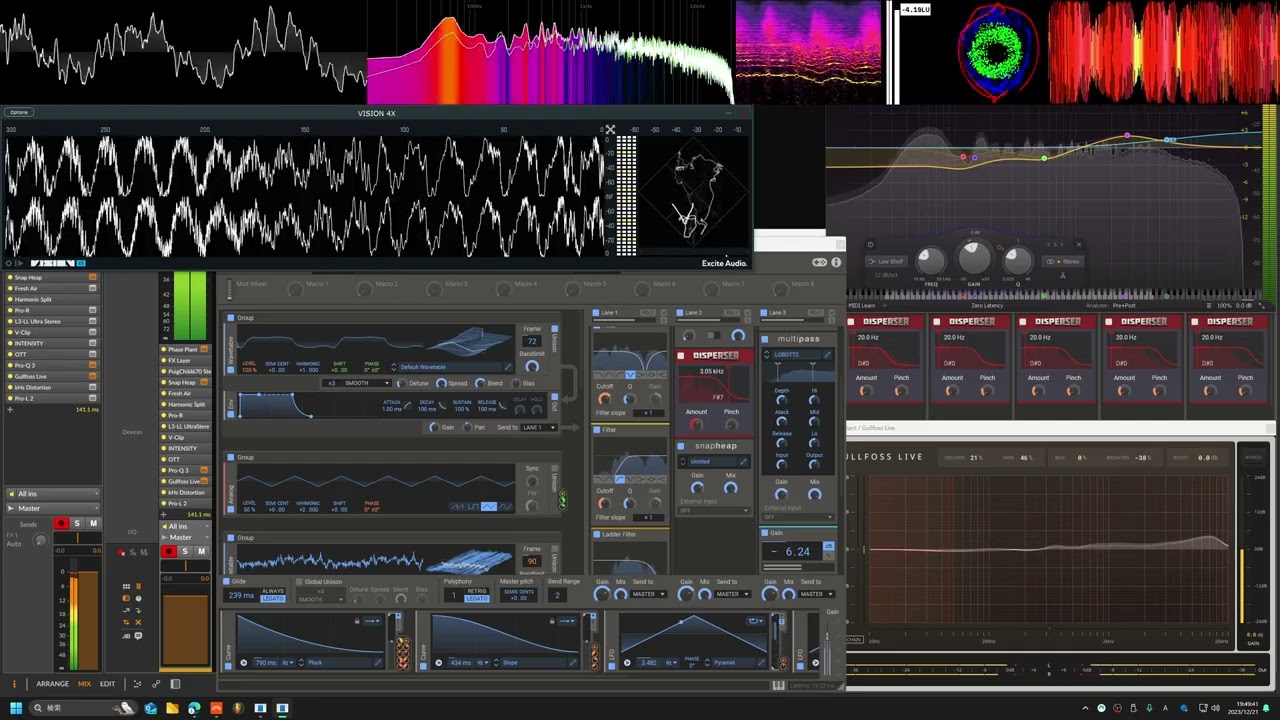Toggle the first Wavetable Group enable checkbox
Viewport: 1280px width, 720px height.
click(x=230, y=318)
